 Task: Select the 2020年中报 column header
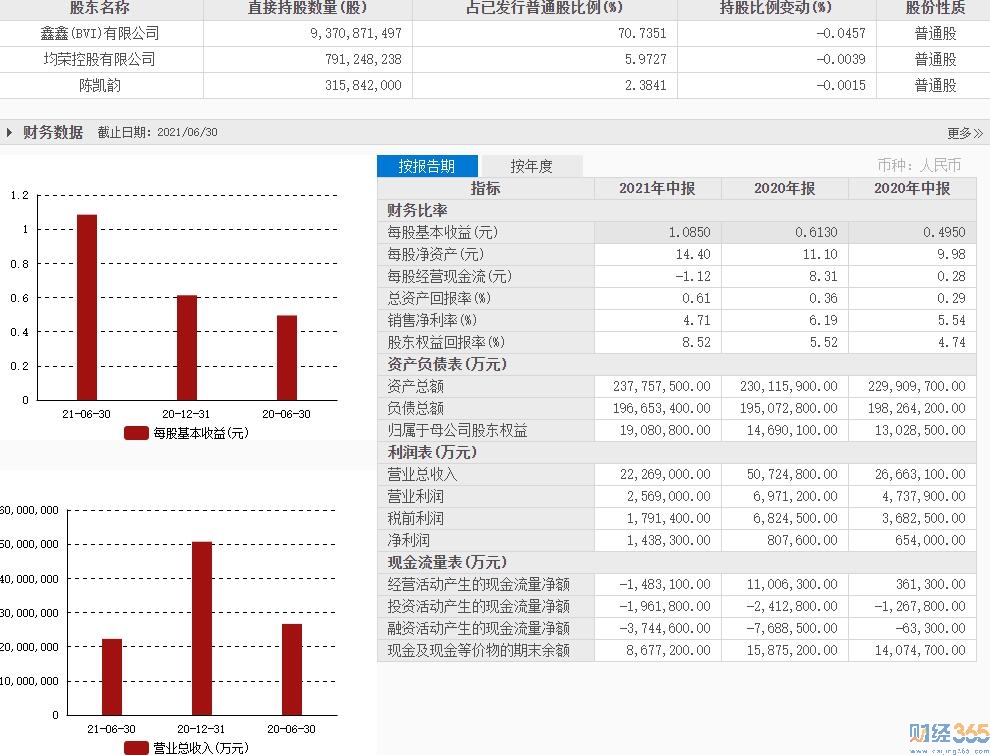912,188
